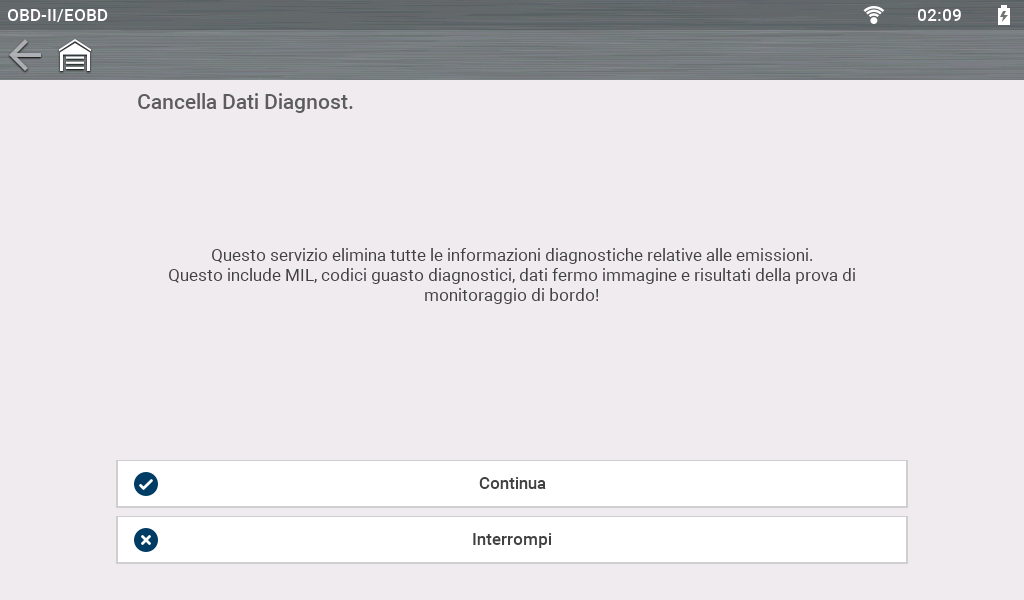Click the OBD-II/EOBD title label
The image size is (1024, 600).
[x=58, y=15]
